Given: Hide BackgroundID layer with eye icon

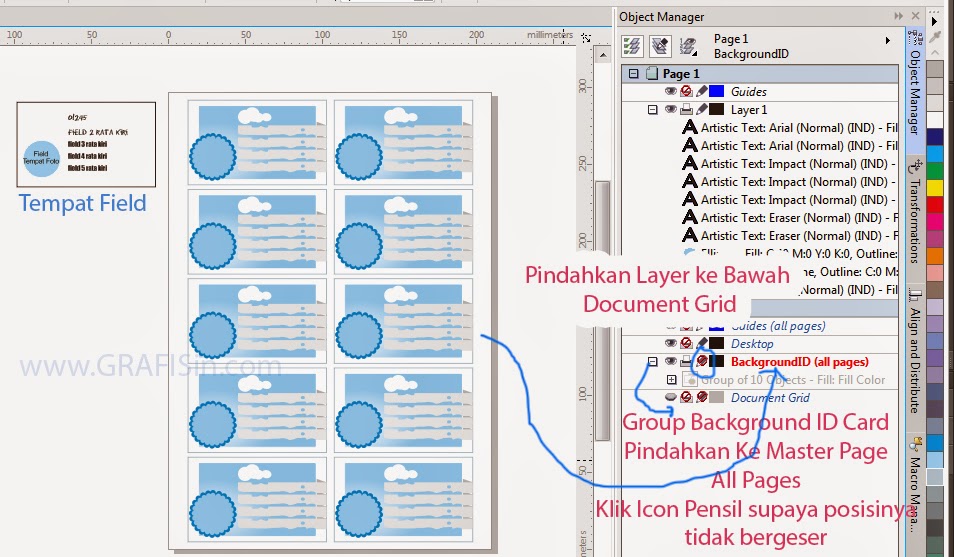Looking at the screenshot, I should coord(670,362).
